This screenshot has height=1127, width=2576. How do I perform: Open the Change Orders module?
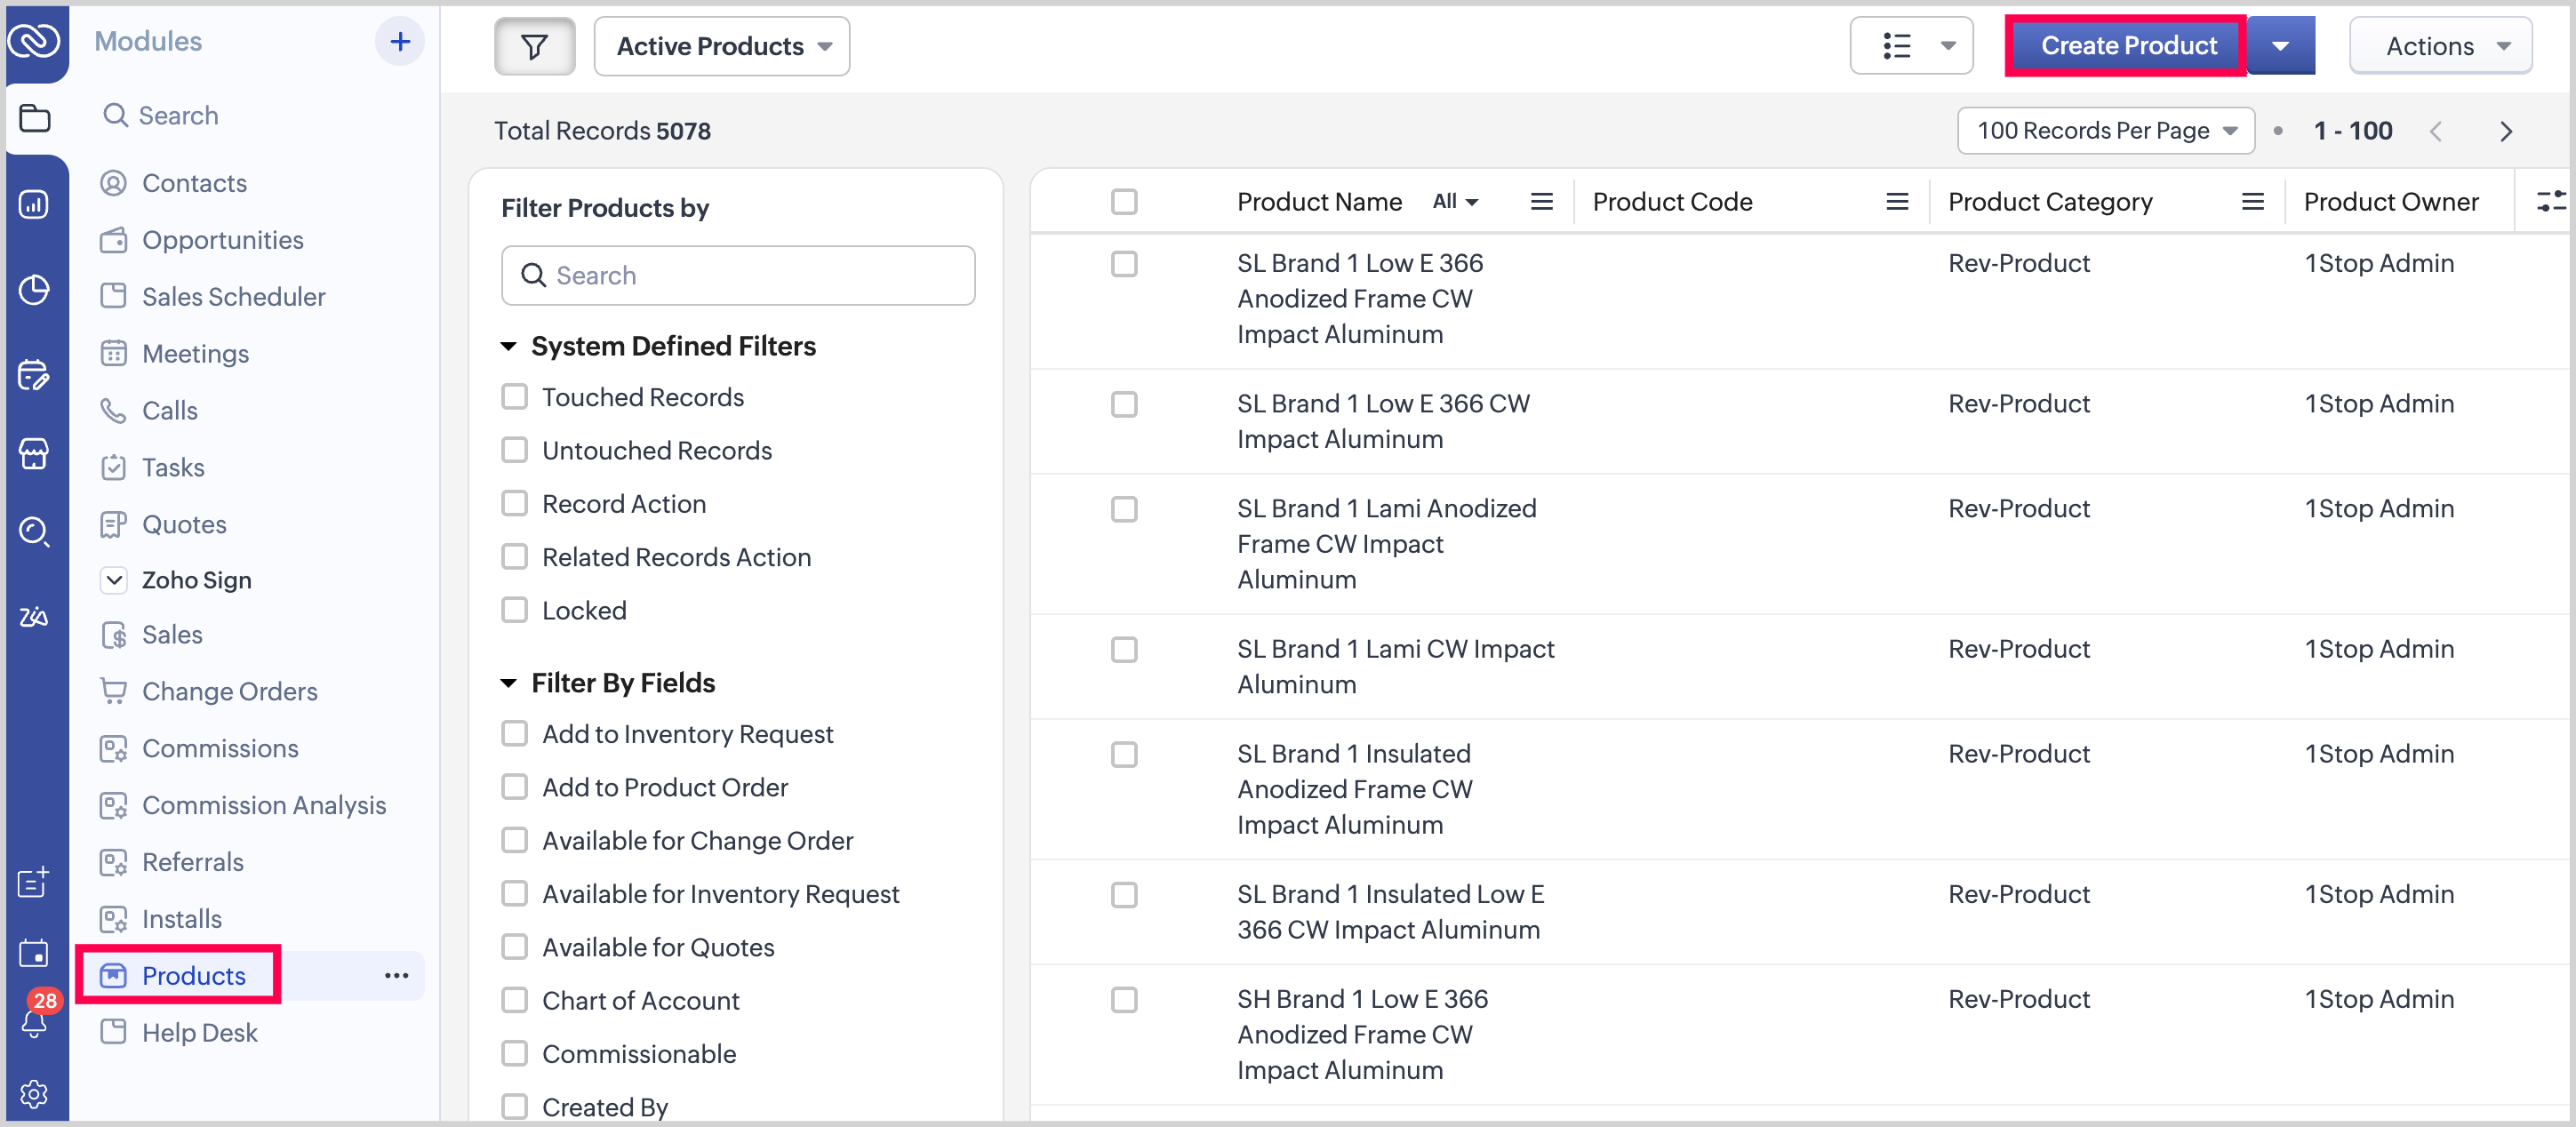click(229, 691)
